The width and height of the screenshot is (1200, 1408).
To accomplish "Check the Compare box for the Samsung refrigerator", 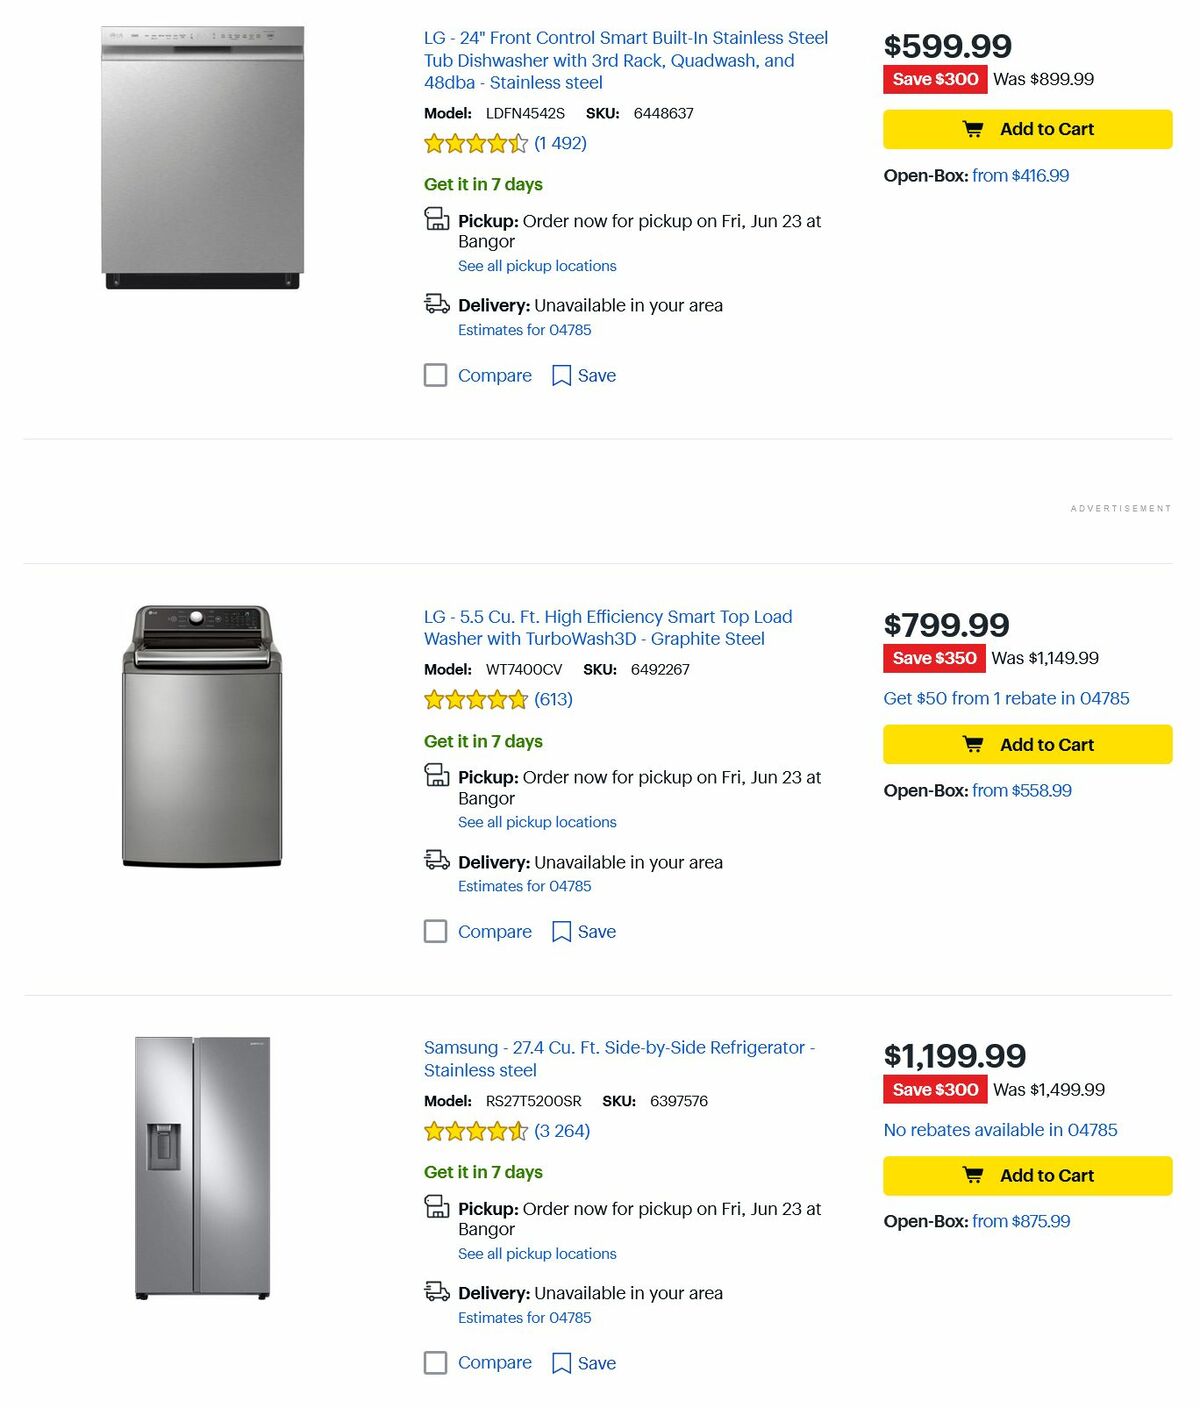I will [x=435, y=1362].
